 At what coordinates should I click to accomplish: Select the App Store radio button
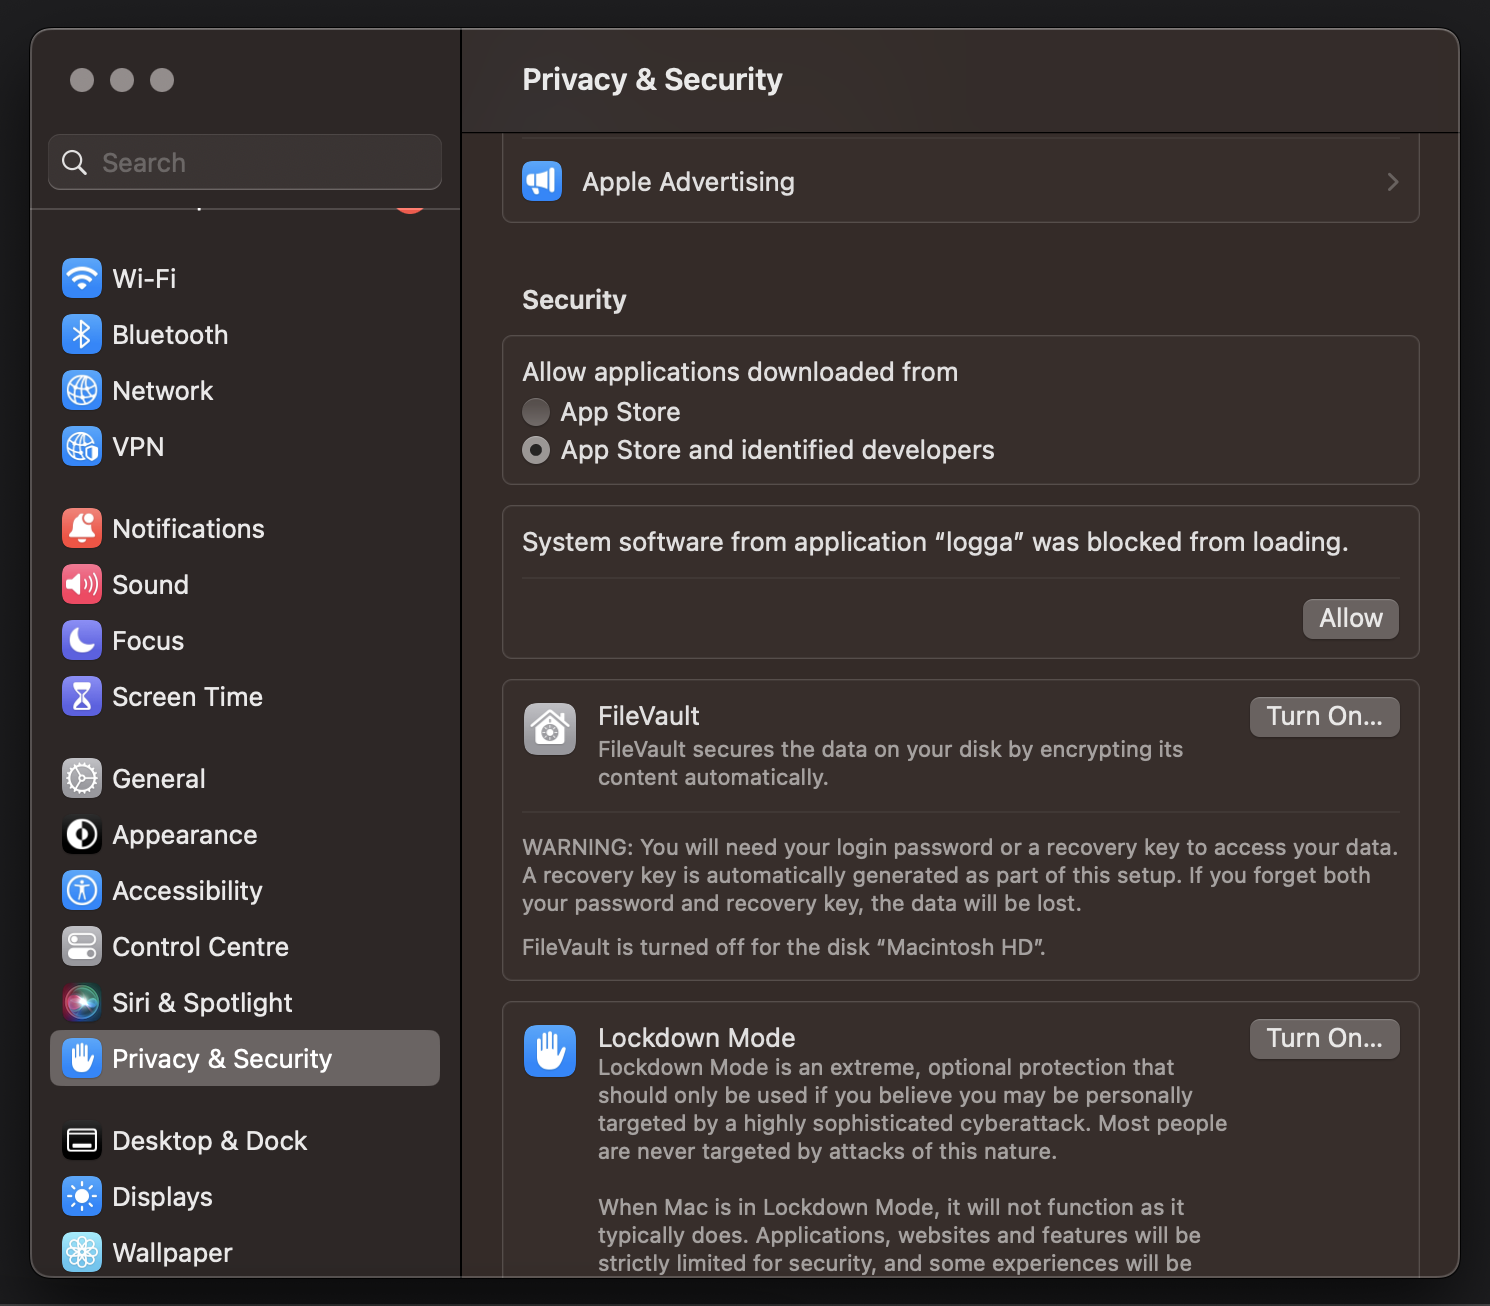click(x=536, y=411)
